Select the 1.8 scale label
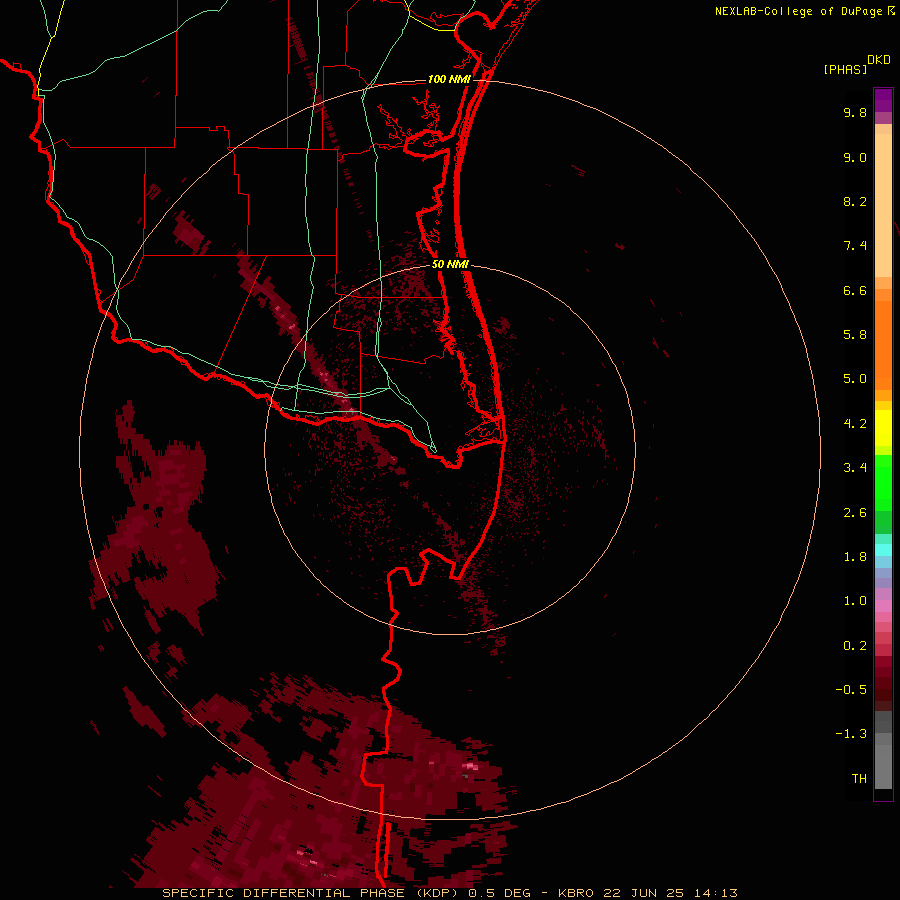Image resolution: width=900 pixels, height=900 pixels. (x=855, y=557)
